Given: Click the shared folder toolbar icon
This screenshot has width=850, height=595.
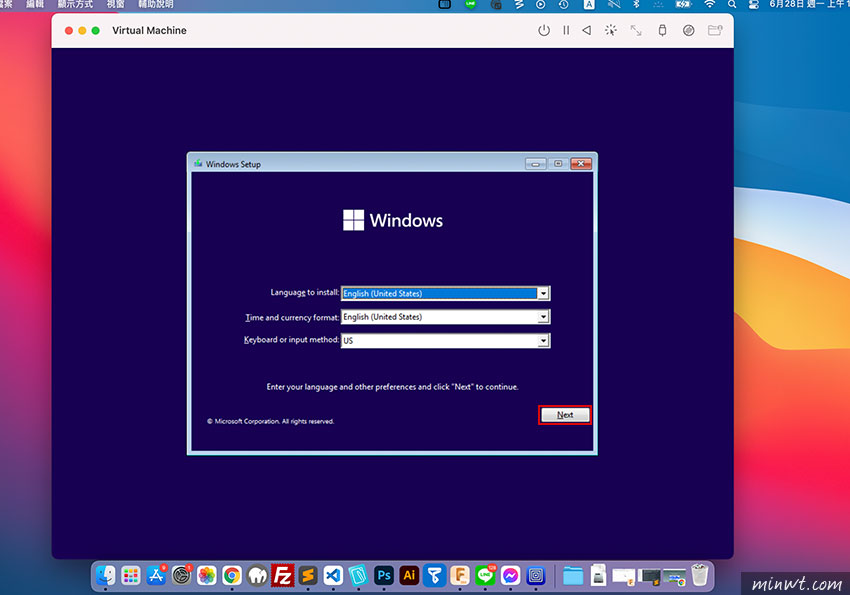Looking at the screenshot, I should pyautogui.click(x=715, y=30).
